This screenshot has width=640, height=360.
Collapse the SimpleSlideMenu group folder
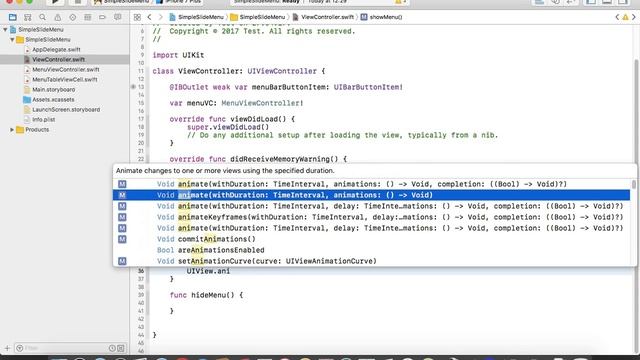pos(12,40)
